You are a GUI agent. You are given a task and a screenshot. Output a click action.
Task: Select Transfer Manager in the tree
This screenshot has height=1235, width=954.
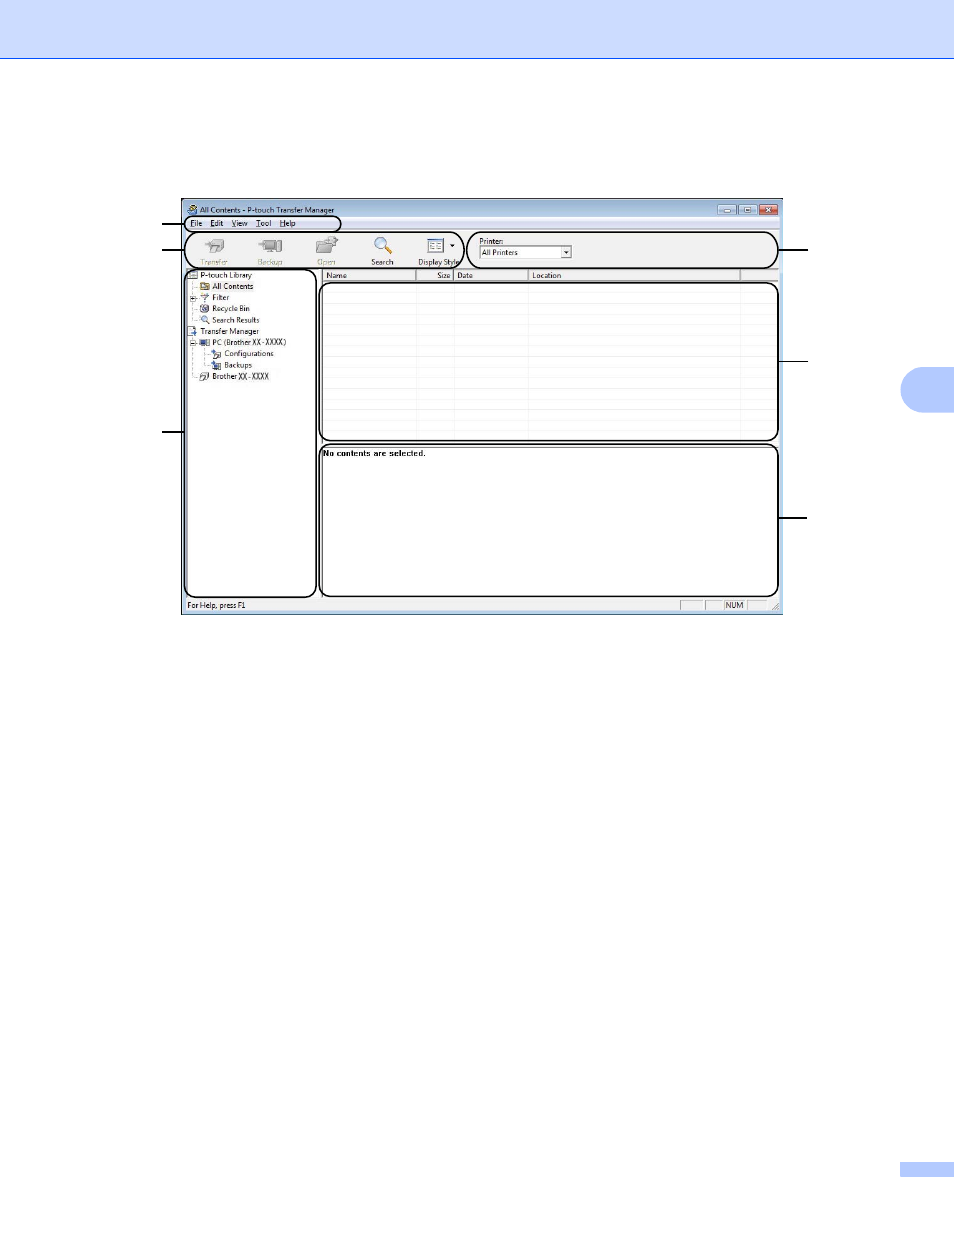point(230,332)
